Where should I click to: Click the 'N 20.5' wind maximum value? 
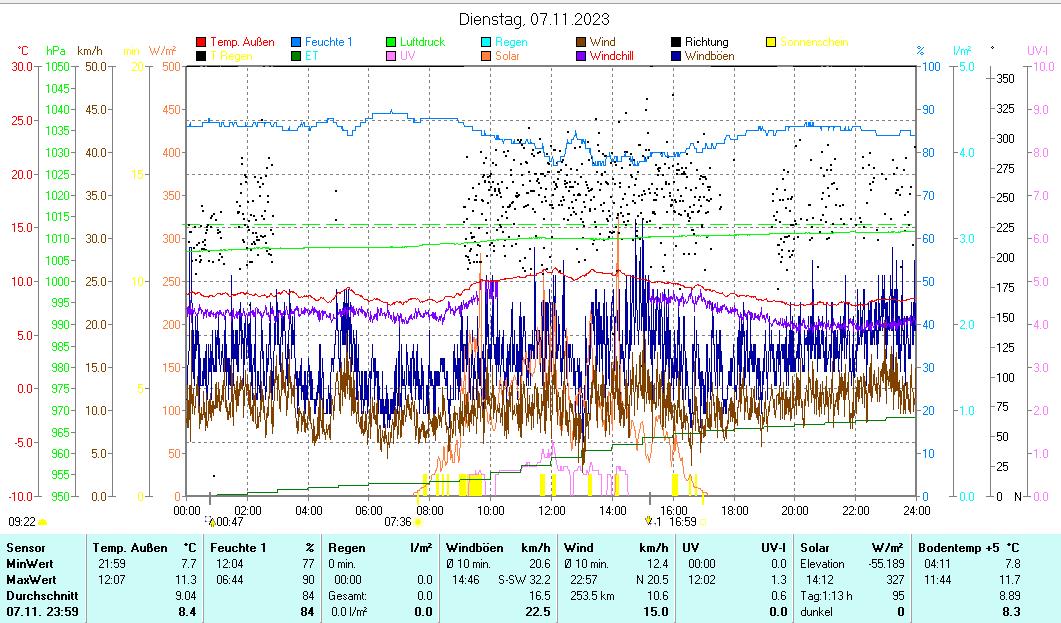tap(652, 580)
